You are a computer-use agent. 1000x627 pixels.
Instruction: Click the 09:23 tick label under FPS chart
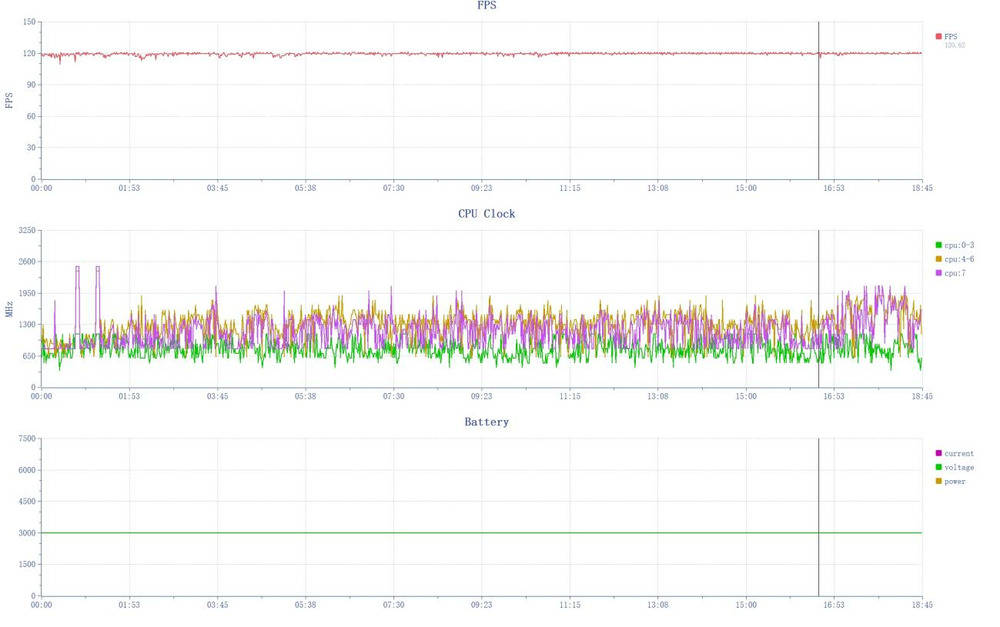click(481, 188)
